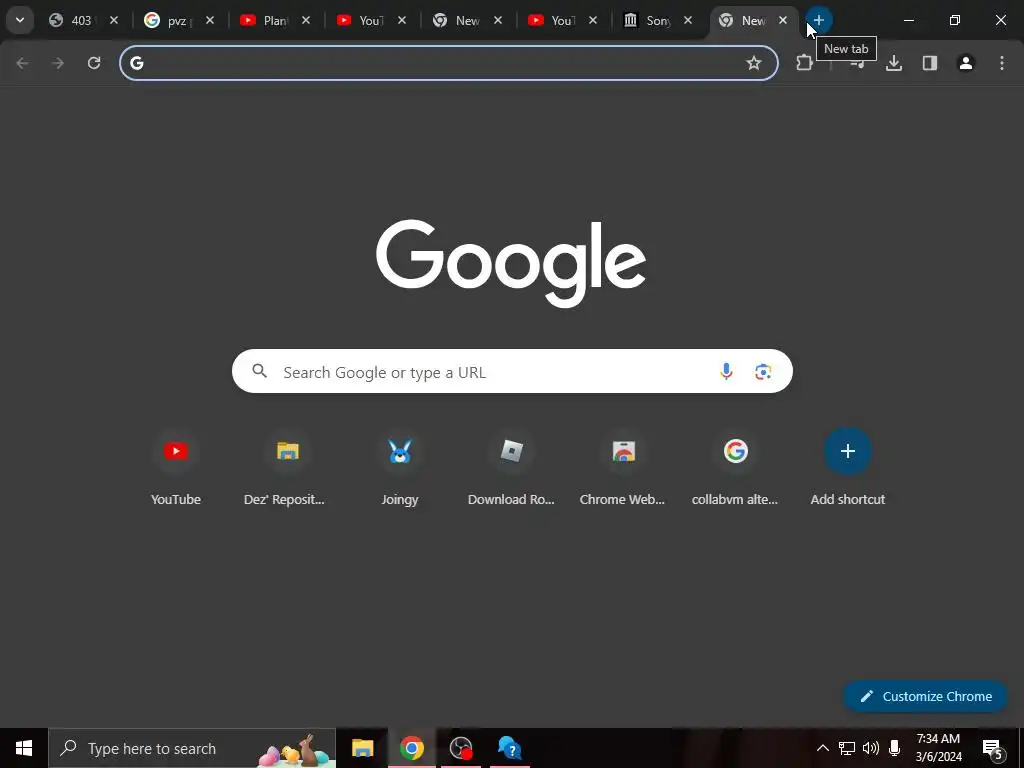The width and height of the screenshot is (1024, 768).
Task: Reload the current page
Action: coord(94,63)
